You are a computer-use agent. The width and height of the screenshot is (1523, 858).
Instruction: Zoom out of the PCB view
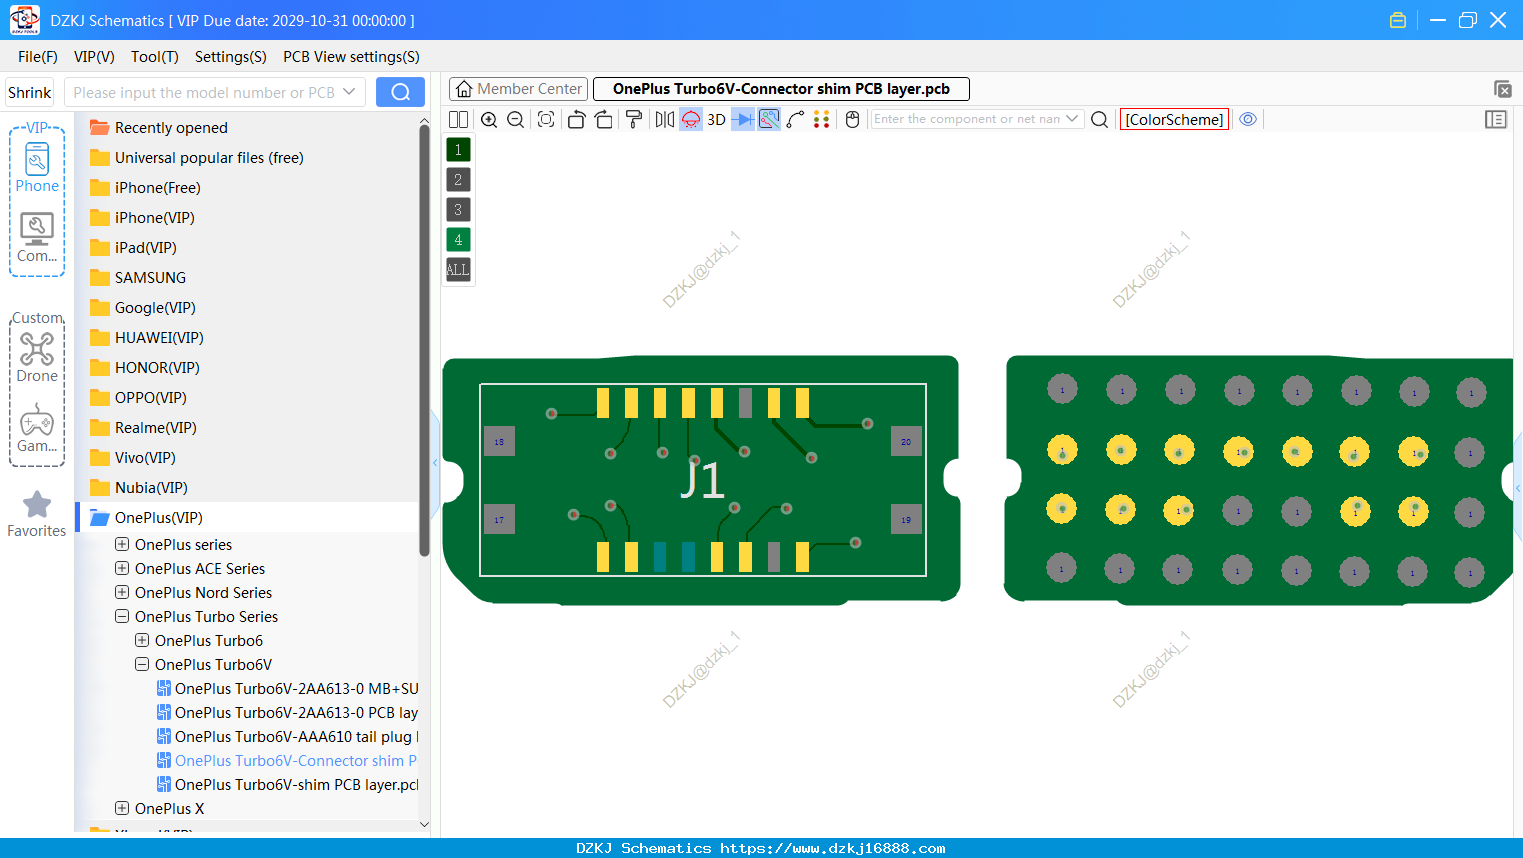(516, 120)
